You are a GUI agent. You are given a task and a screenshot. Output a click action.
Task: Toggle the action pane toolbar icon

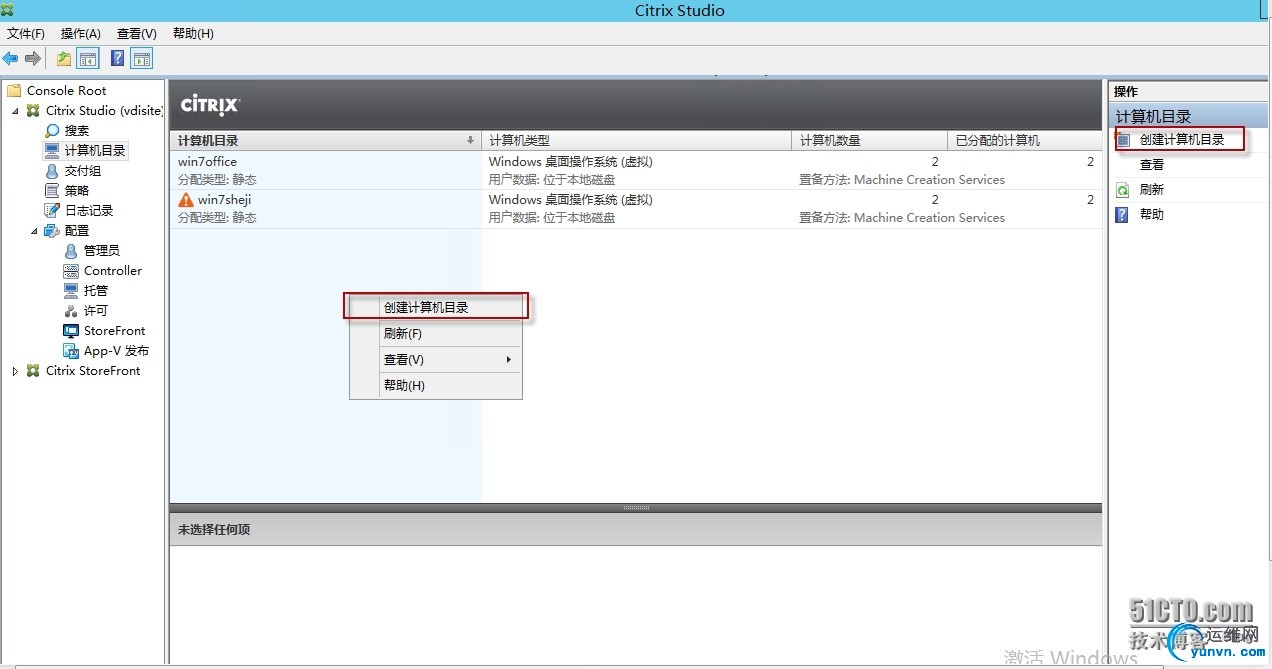coord(142,59)
